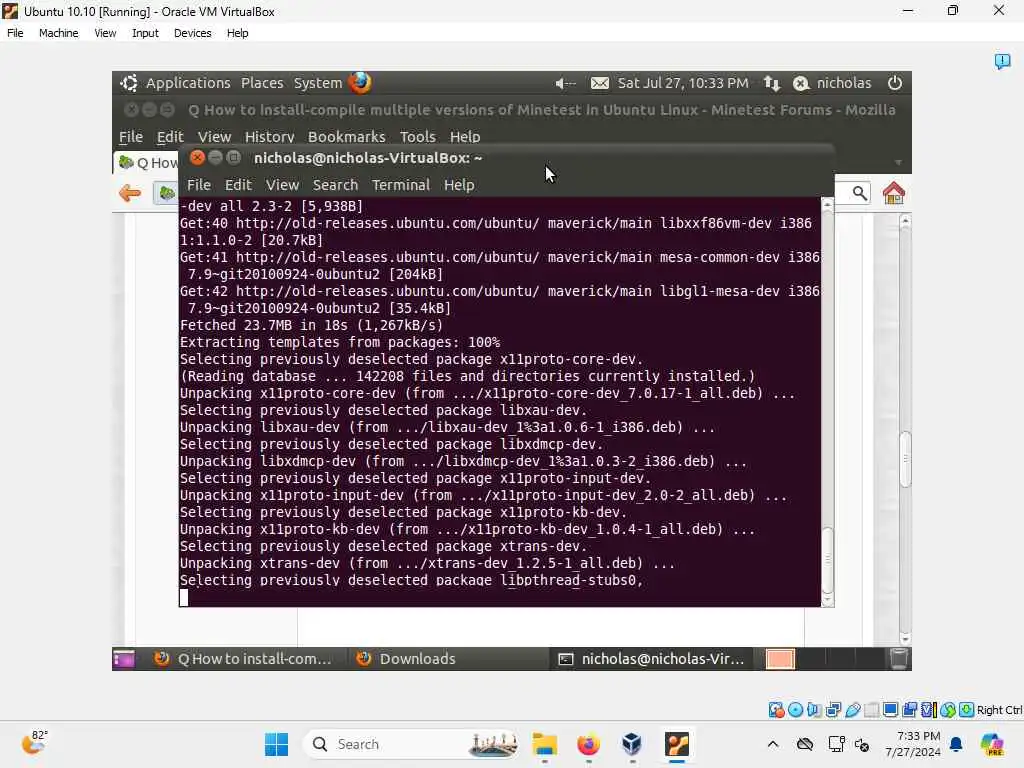Screen dimensions: 1024x768
Task: Open Copilot preview icon in taskbar
Action: pyautogui.click(x=992, y=744)
